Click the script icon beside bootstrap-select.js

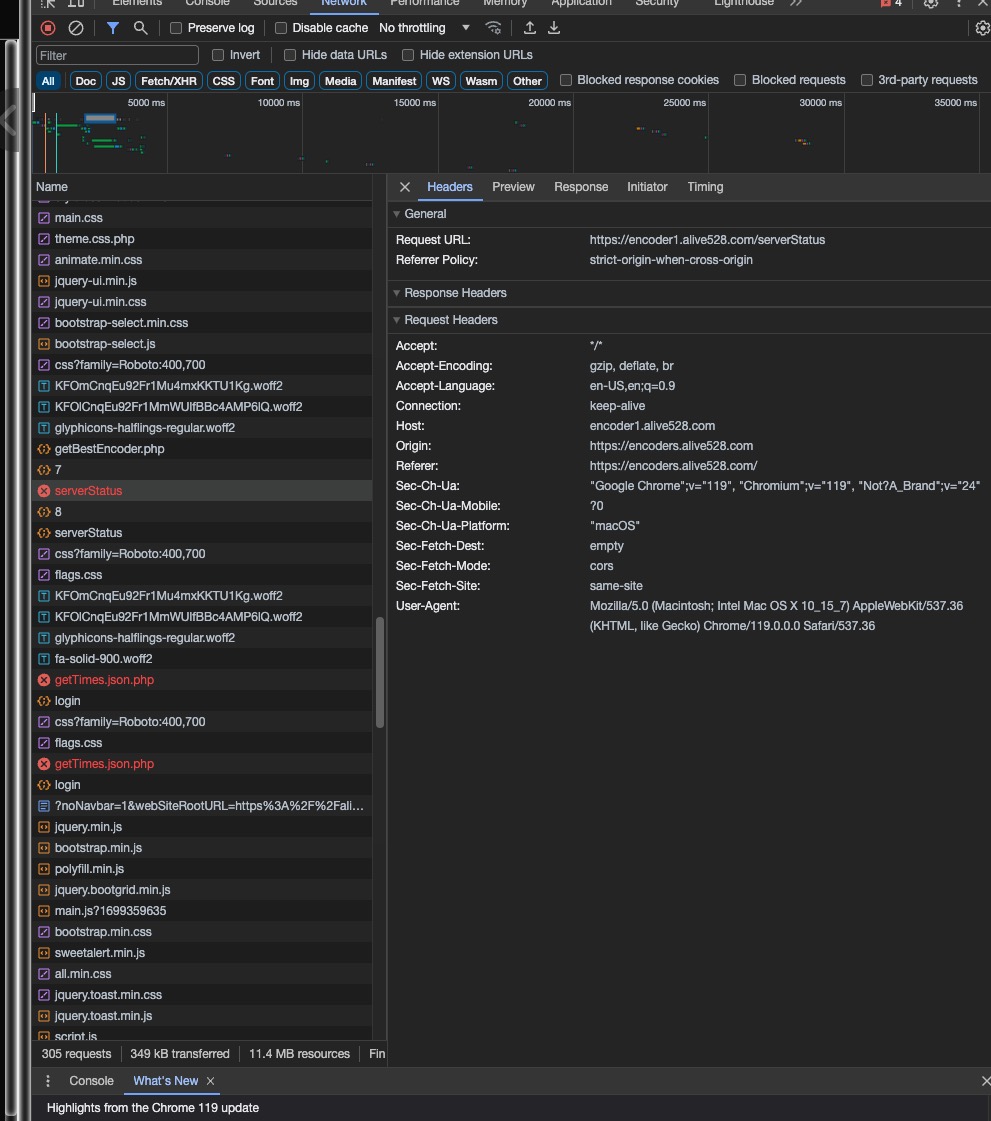[44, 344]
